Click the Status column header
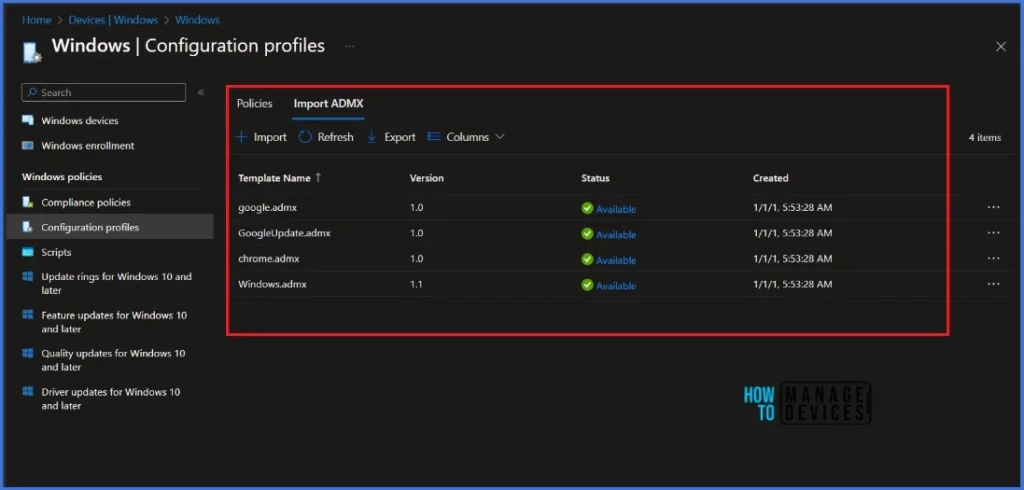The width and height of the screenshot is (1024, 490). pyautogui.click(x=595, y=178)
